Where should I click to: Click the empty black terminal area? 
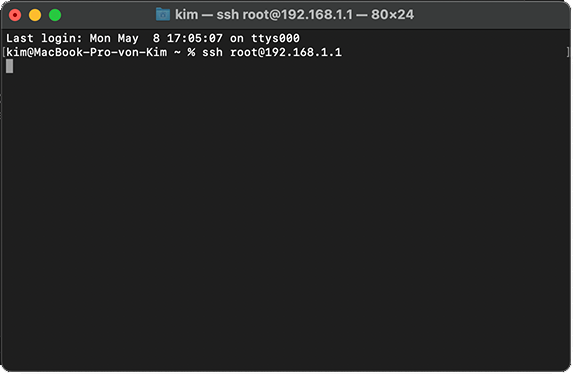[x=286, y=219]
